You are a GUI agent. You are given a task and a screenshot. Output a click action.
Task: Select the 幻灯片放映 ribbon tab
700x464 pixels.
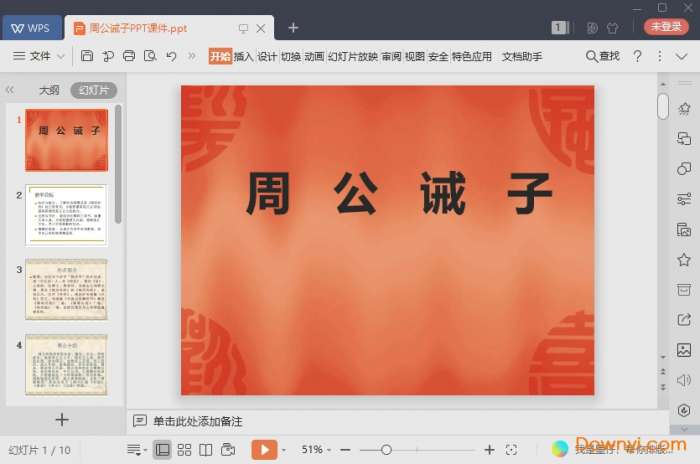point(353,56)
